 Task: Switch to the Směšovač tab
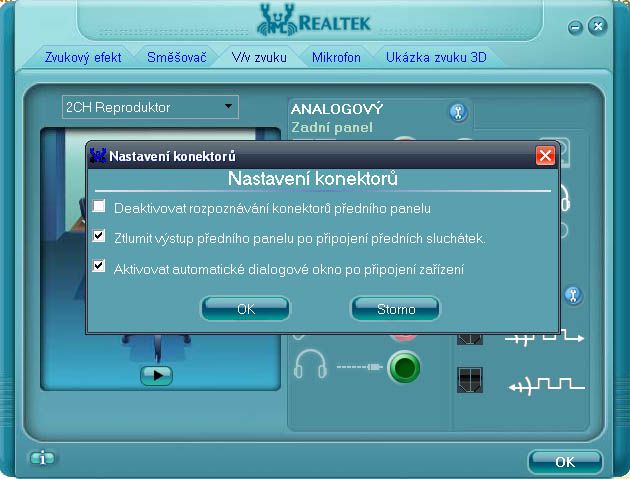coord(176,57)
